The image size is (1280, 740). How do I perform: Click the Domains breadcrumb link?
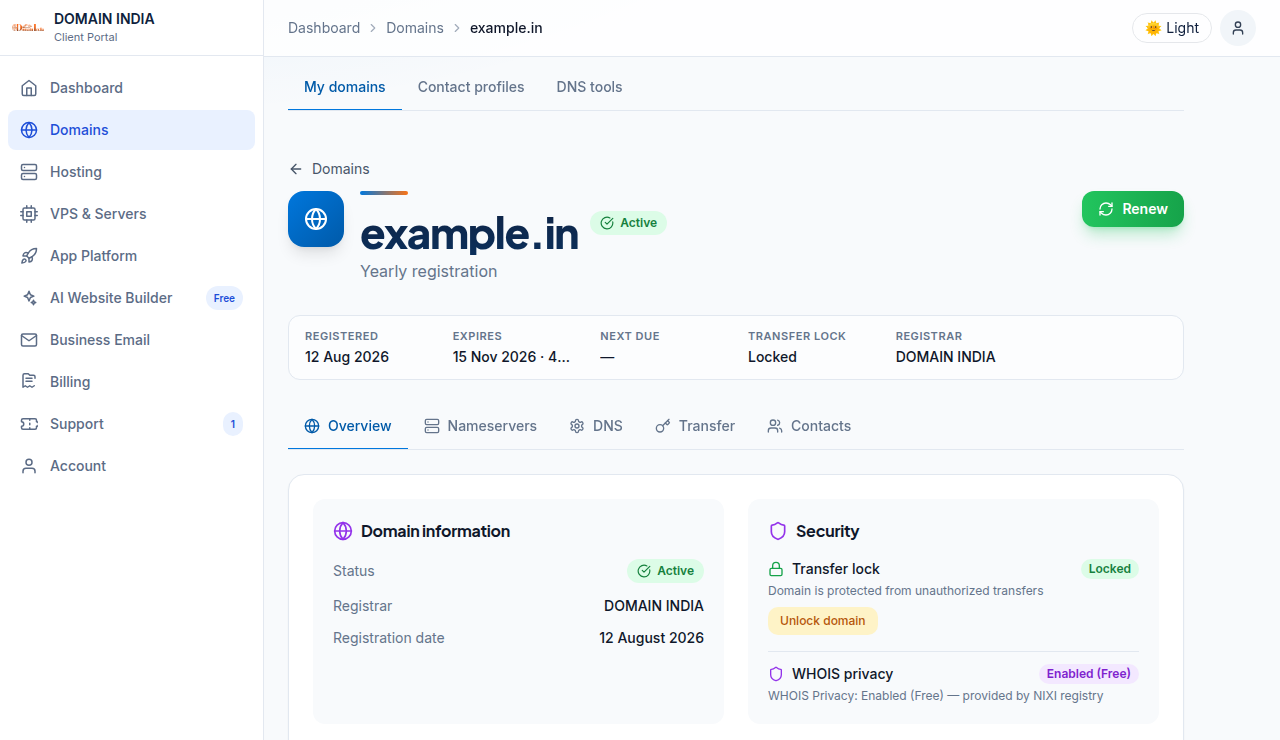[x=415, y=28]
